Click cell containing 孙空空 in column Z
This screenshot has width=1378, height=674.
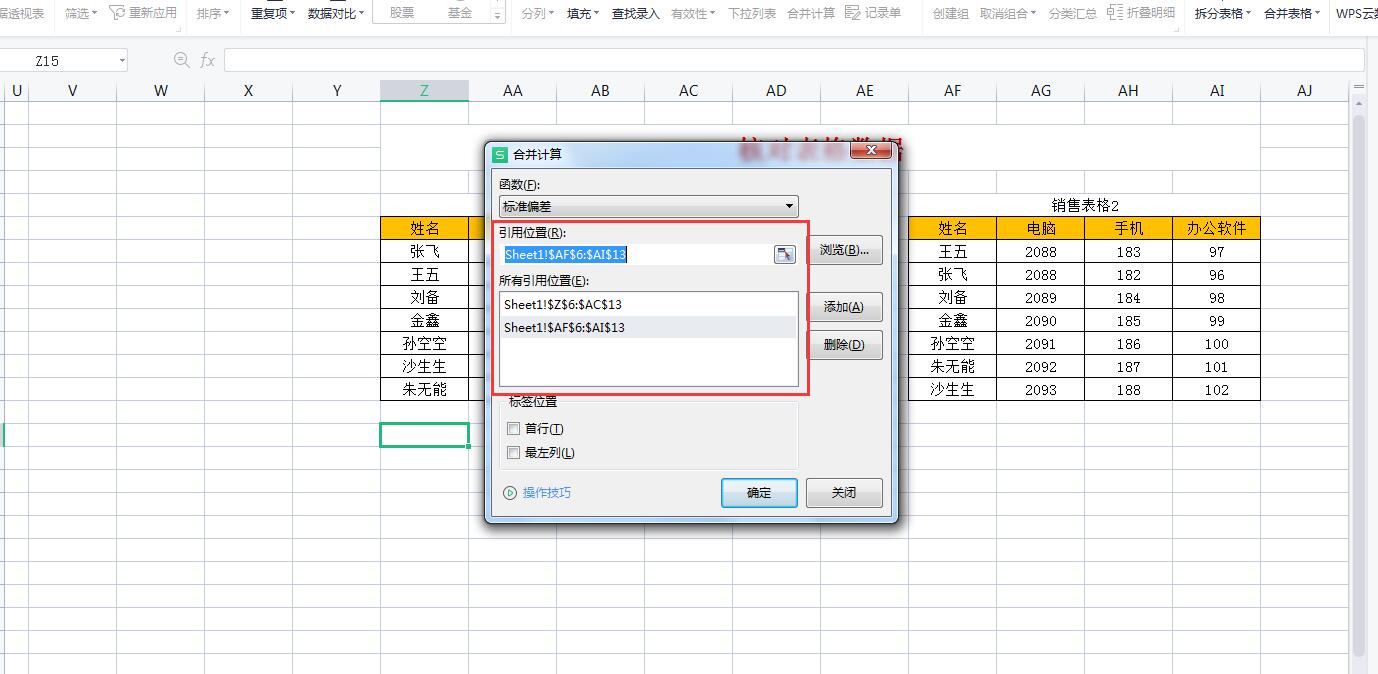click(424, 343)
